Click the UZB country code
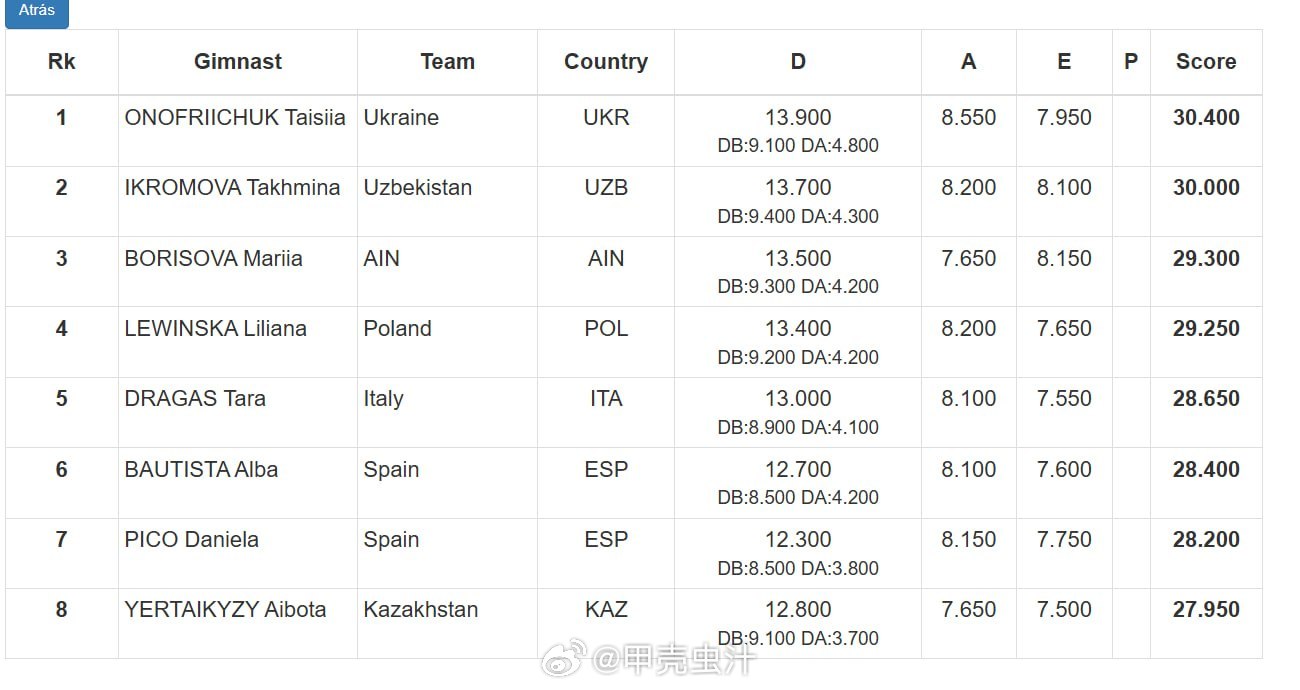 coord(606,188)
